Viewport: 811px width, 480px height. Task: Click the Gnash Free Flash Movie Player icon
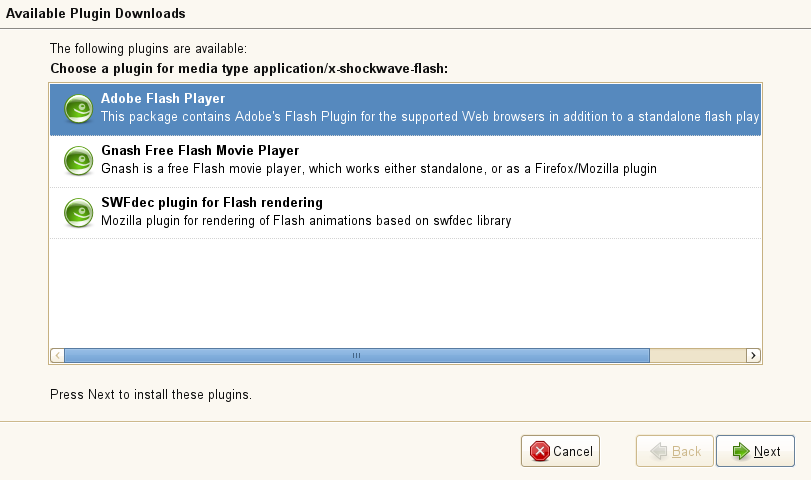pos(78,160)
